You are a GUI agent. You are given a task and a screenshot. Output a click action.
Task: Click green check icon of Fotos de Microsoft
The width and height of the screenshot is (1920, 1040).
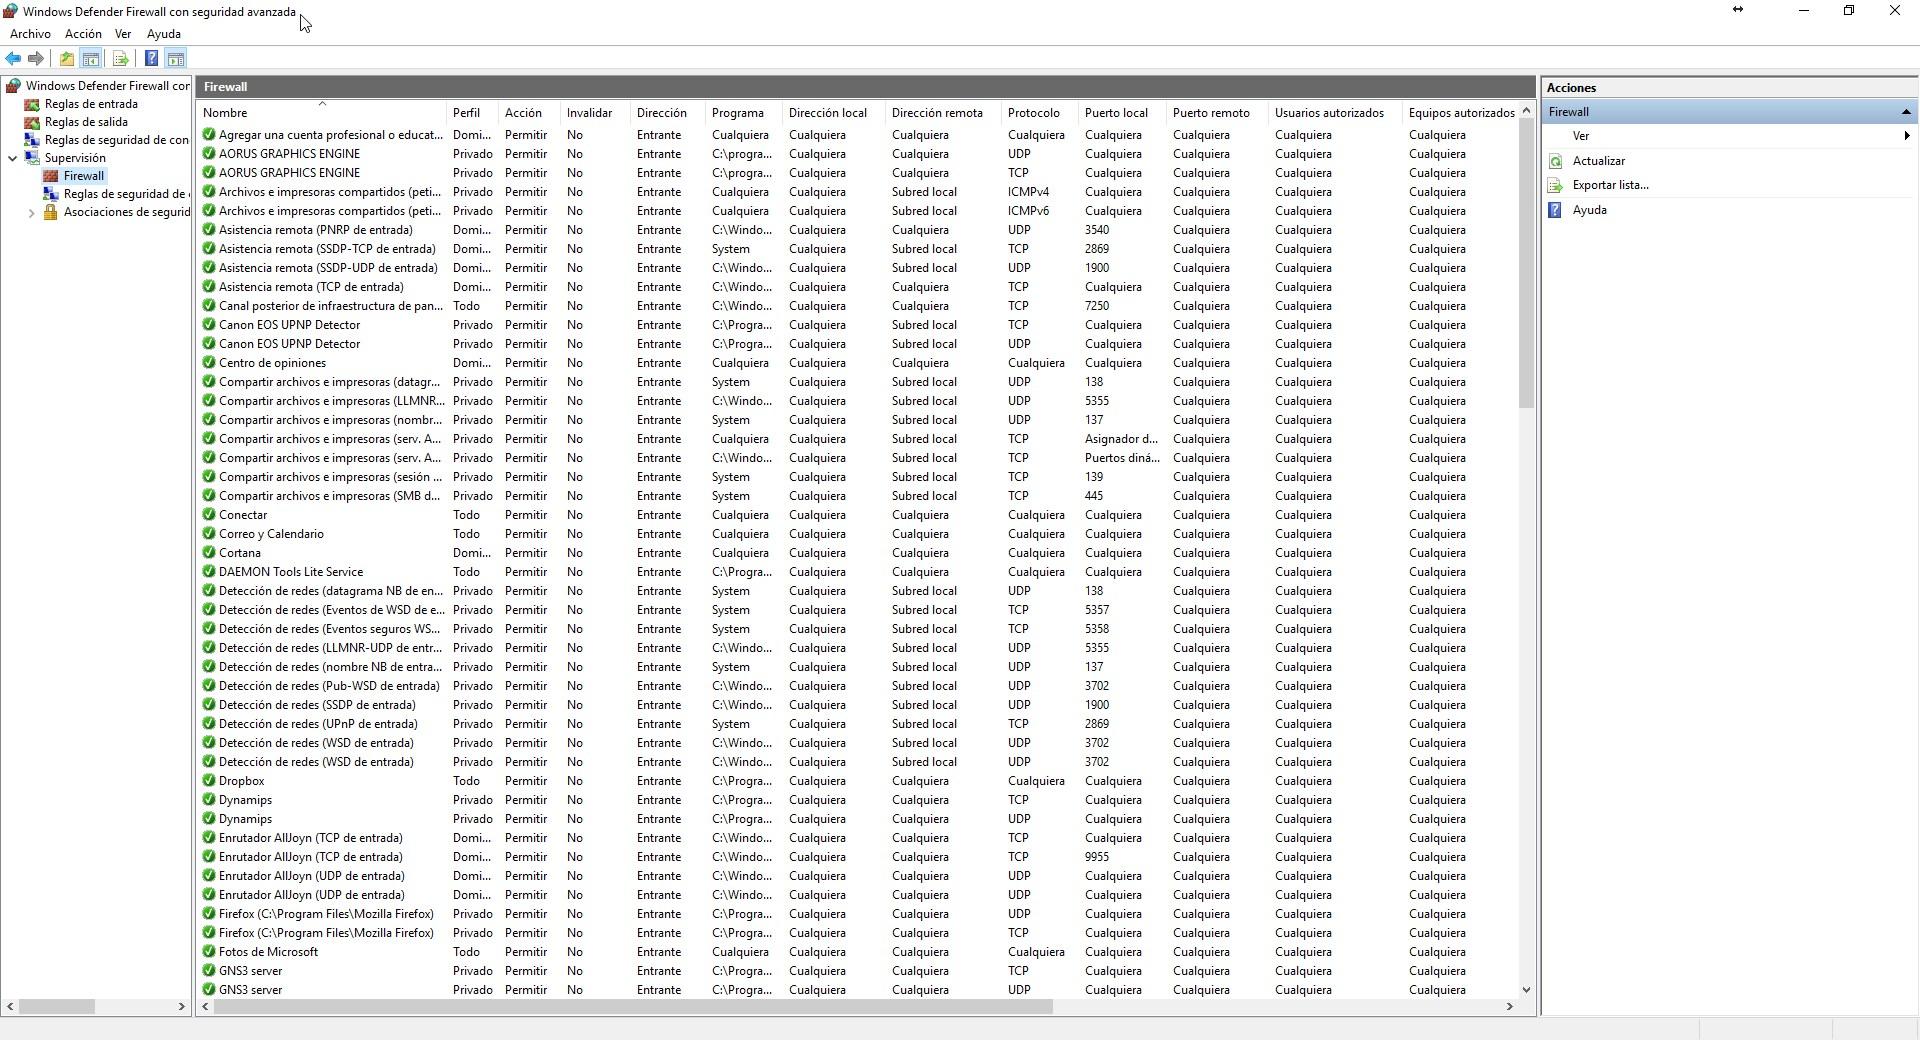click(209, 952)
